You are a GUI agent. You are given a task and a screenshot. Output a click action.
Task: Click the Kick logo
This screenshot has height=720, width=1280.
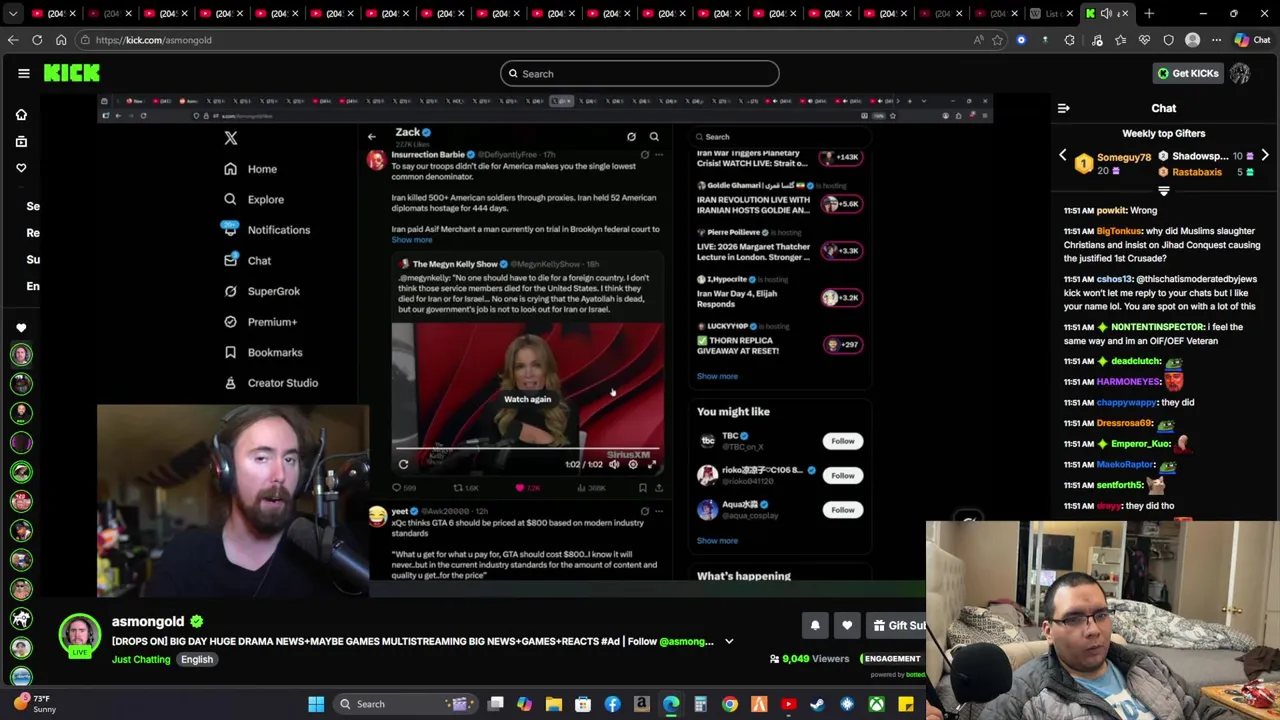[x=71, y=73]
